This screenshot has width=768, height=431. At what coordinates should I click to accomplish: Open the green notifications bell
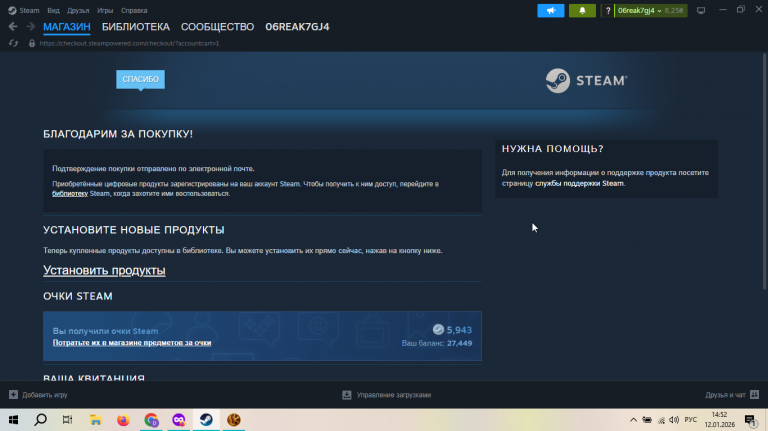click(x=582, y=10)
